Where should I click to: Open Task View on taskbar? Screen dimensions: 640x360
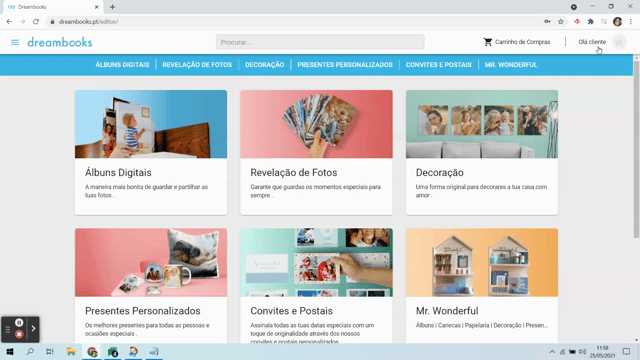(50, 351)
